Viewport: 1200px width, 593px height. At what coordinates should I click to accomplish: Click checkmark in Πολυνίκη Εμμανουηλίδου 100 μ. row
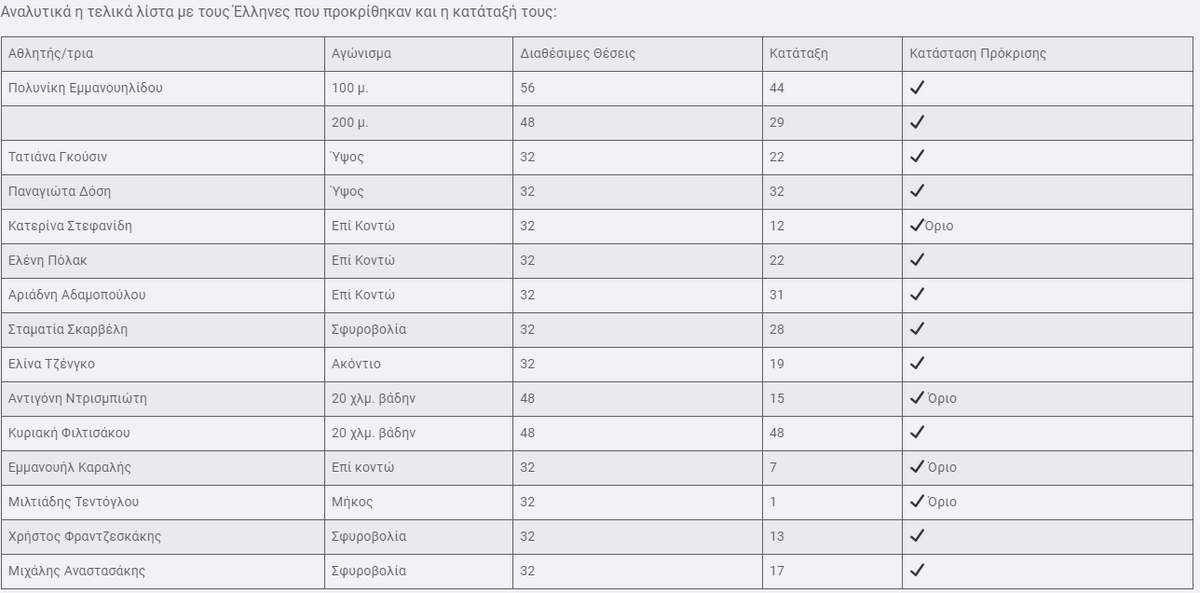(x=917, y=87)
